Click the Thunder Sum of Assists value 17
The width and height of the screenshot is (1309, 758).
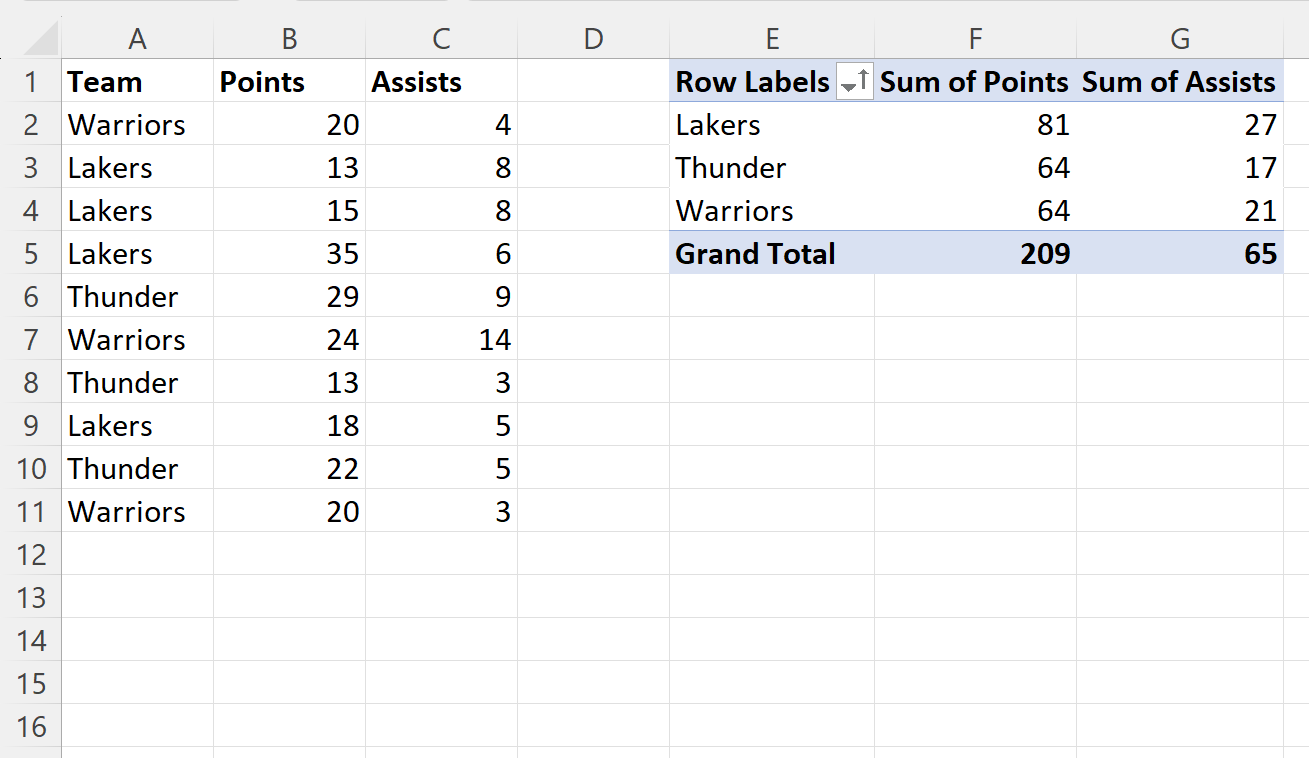(x=1180, y=168)
